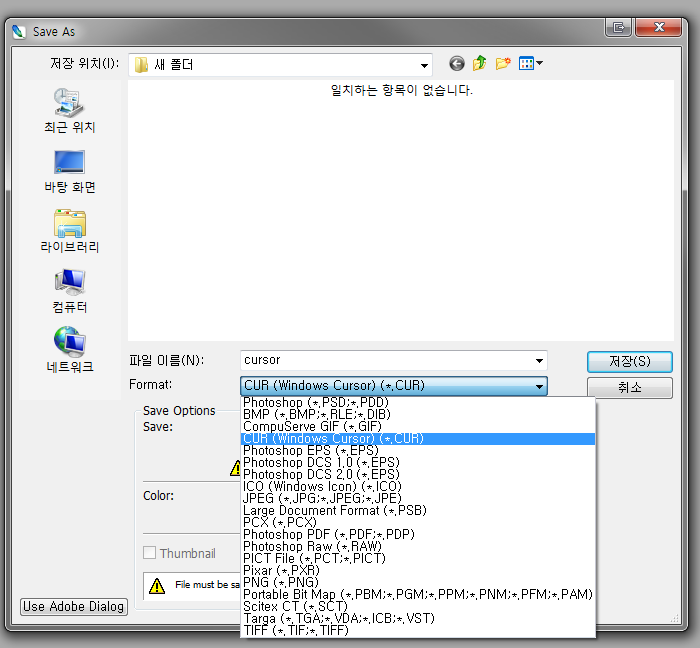Select ICO (Windows Icon) format
Screen dimensions: 700x648
(418, 486)
